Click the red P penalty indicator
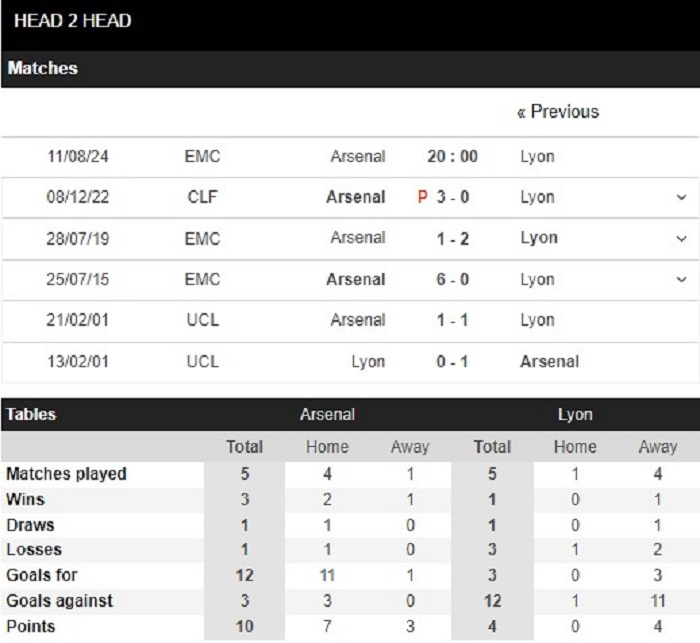 click(422, 197)
